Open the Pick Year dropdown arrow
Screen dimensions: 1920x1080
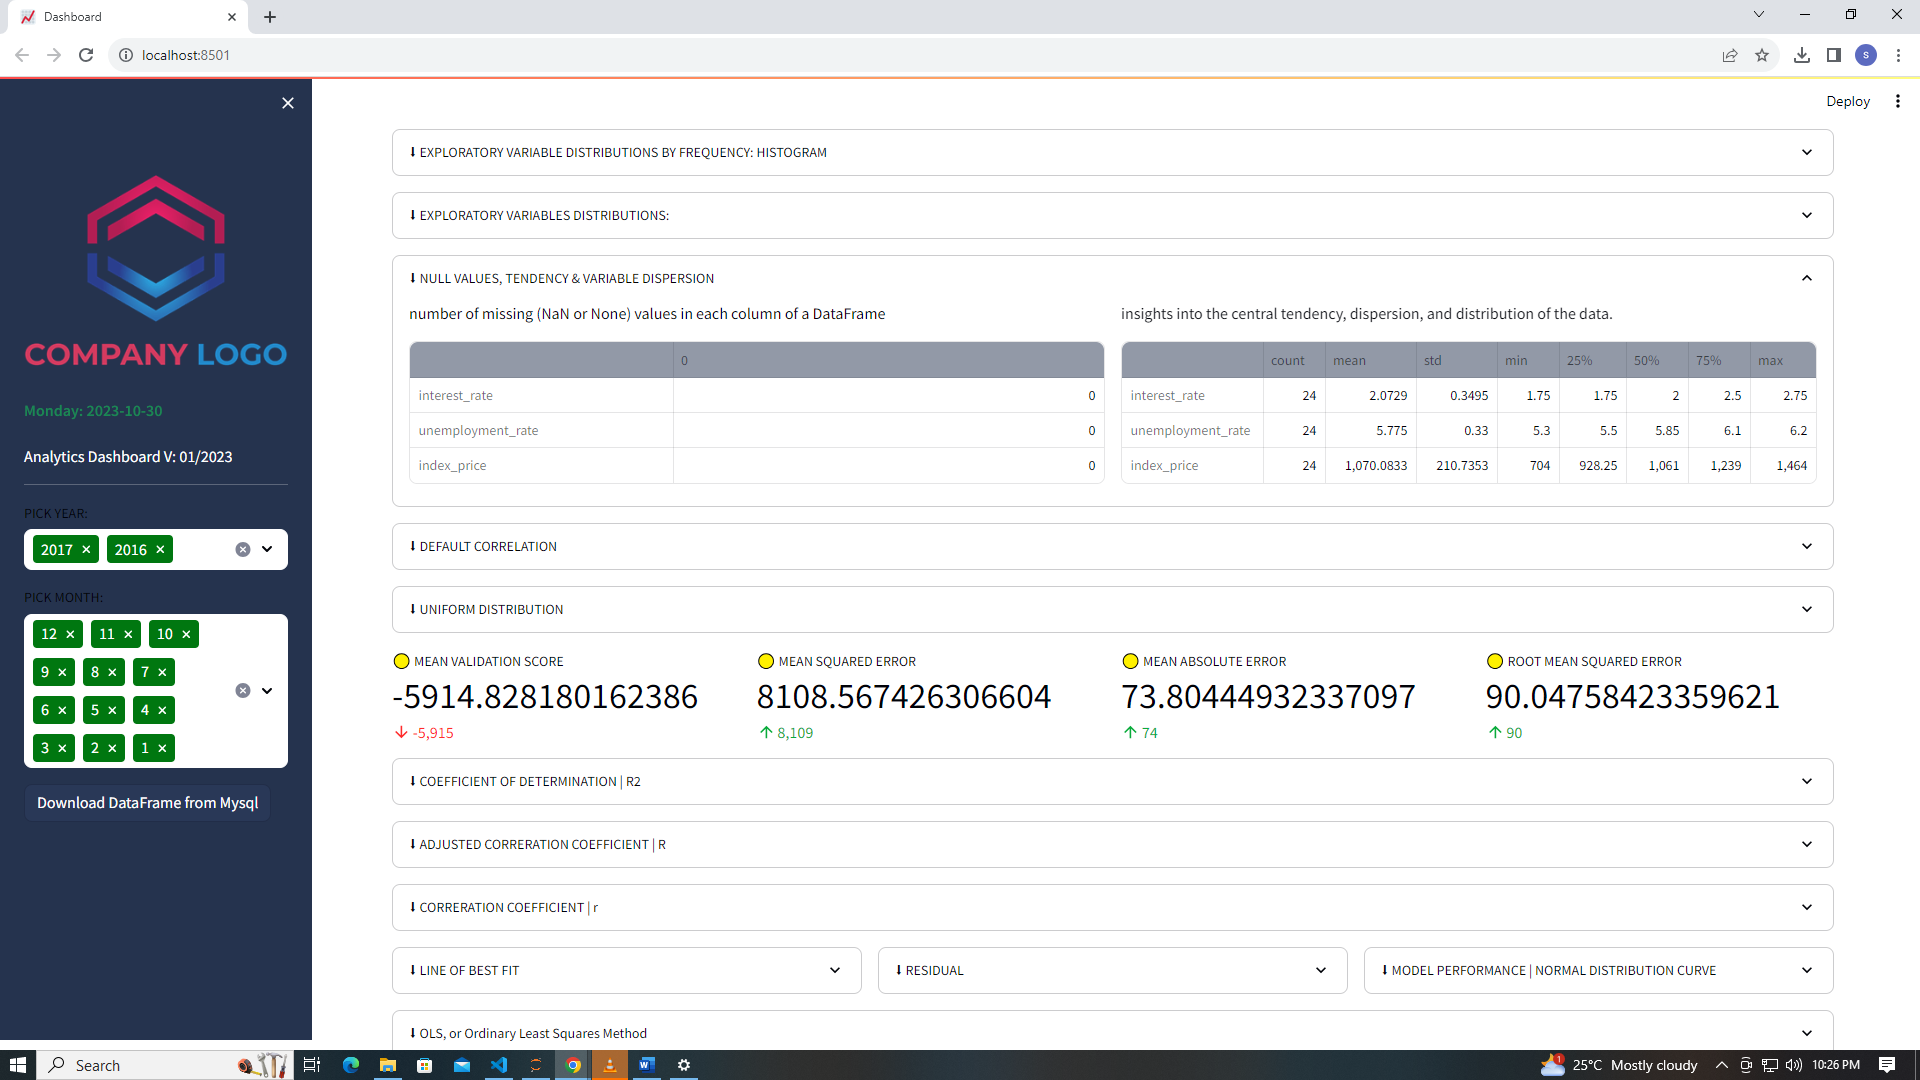tap(267, 549)
